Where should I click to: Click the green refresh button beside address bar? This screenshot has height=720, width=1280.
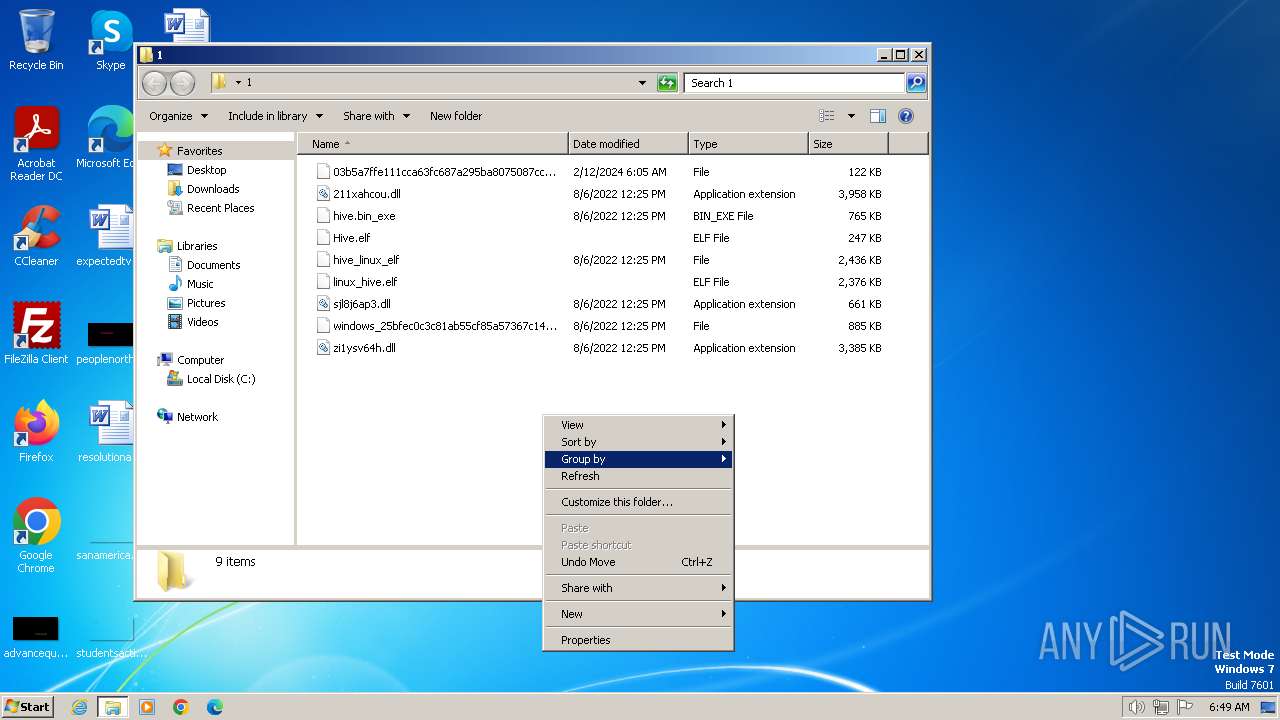click(667, 83)
